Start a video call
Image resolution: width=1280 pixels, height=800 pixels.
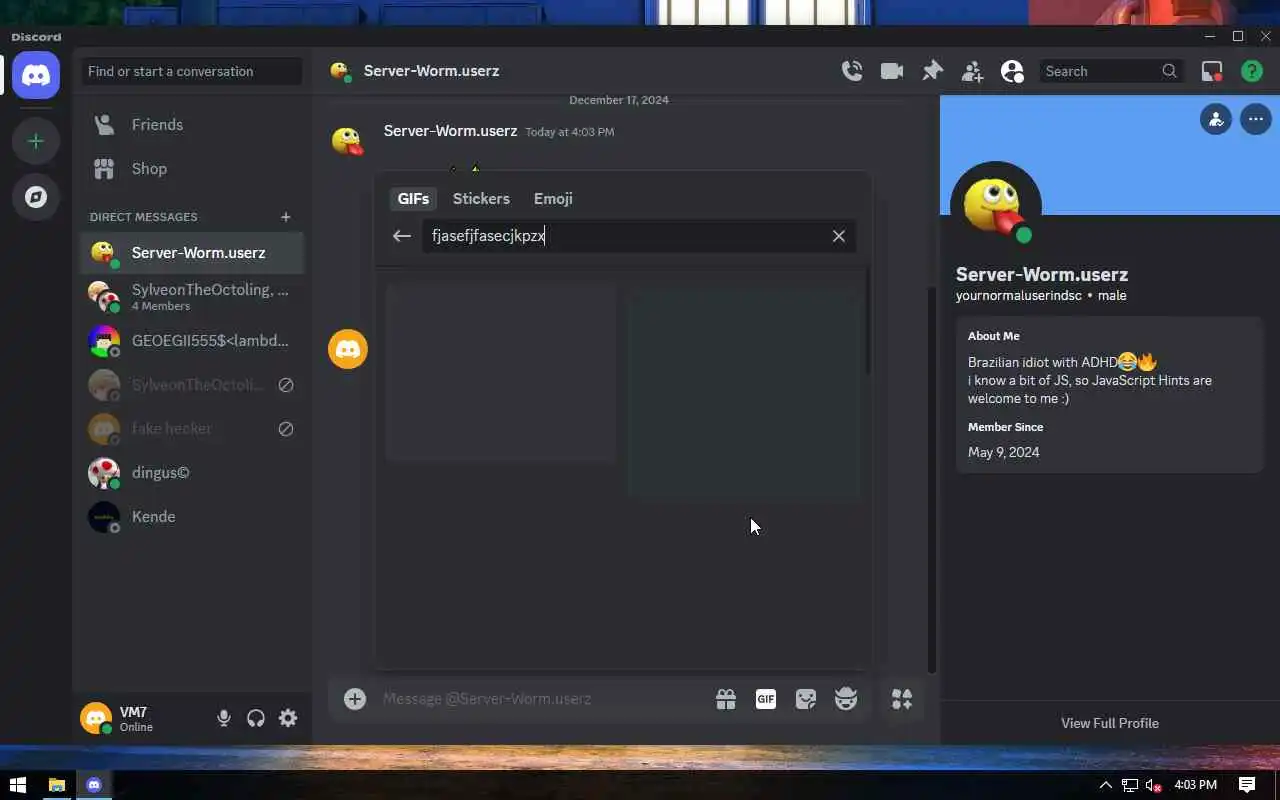click(x=892, y=71)
